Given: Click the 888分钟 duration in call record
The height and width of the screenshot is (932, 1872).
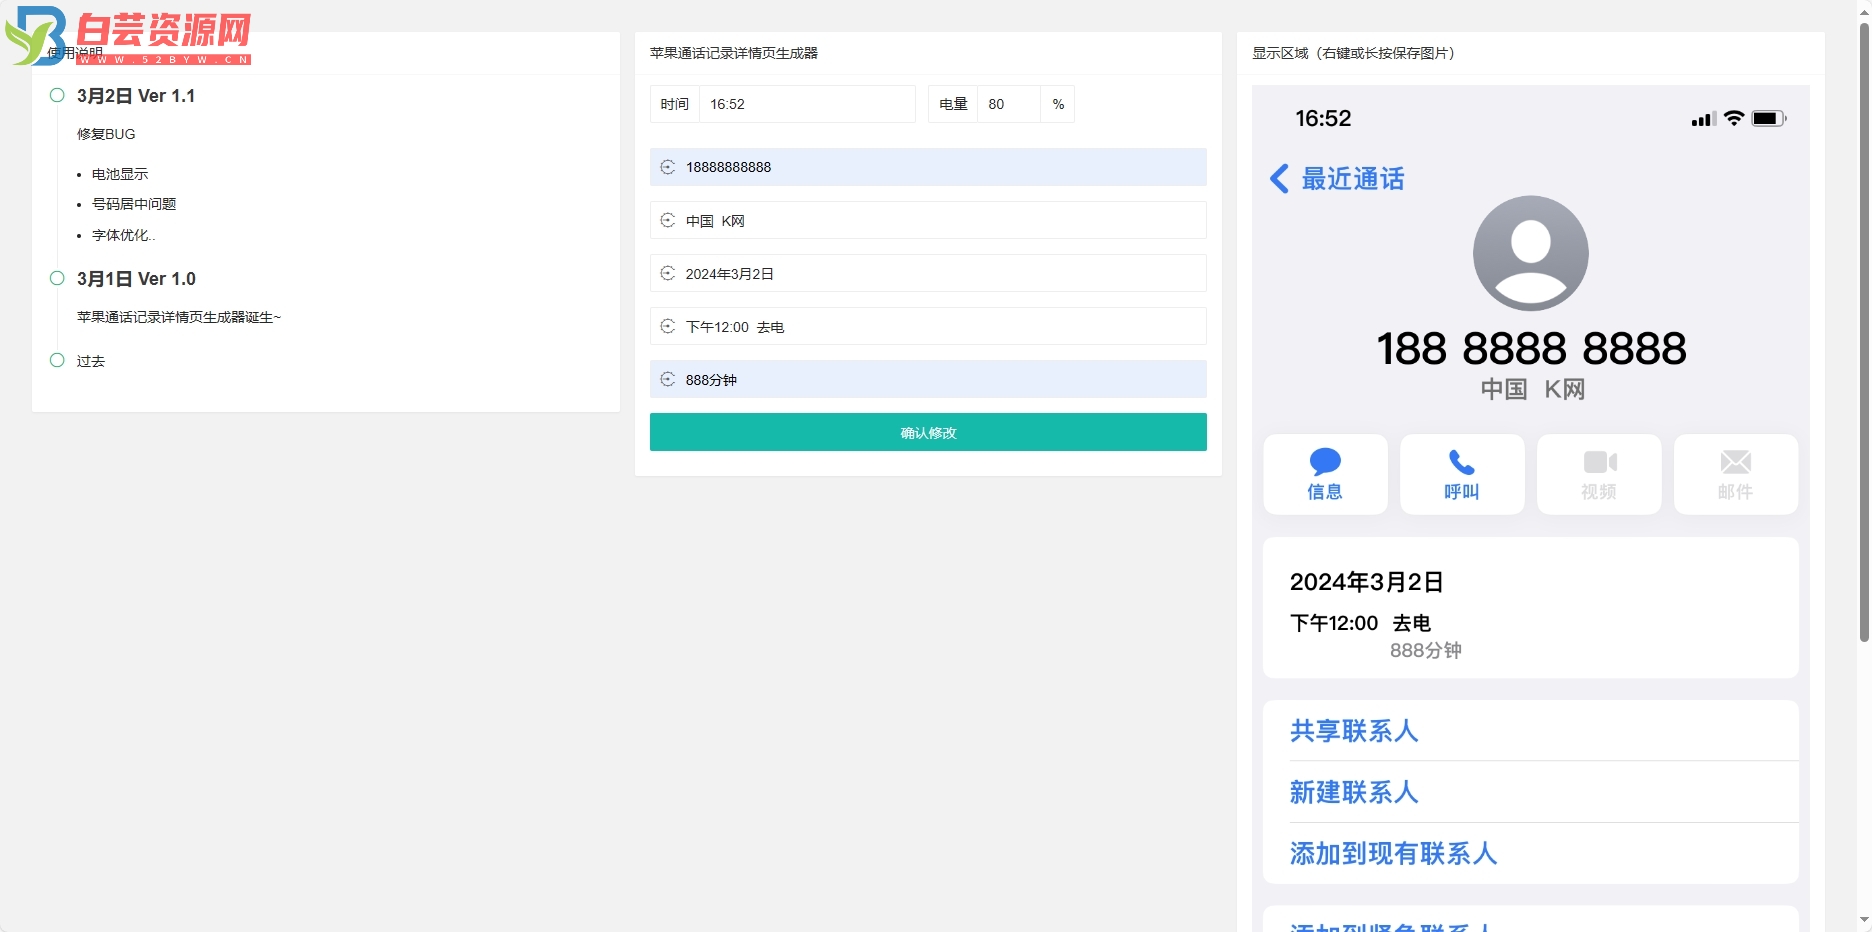Looking at the screenshot, I should click(x=1426, y=650).
